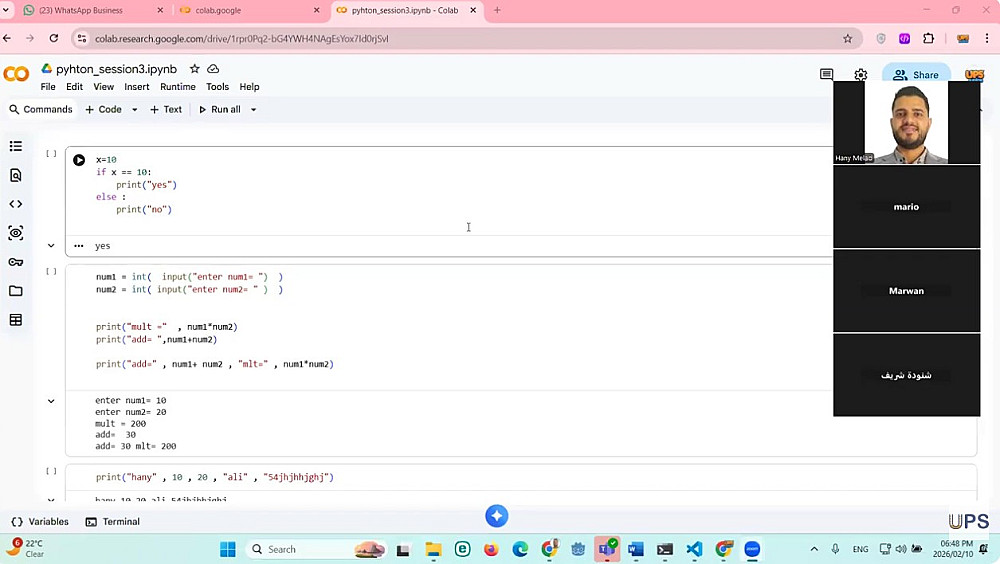Add a new Code cell
This screenshot has width=1000, height=564.
pyautogui.click(x=103, y=110)
